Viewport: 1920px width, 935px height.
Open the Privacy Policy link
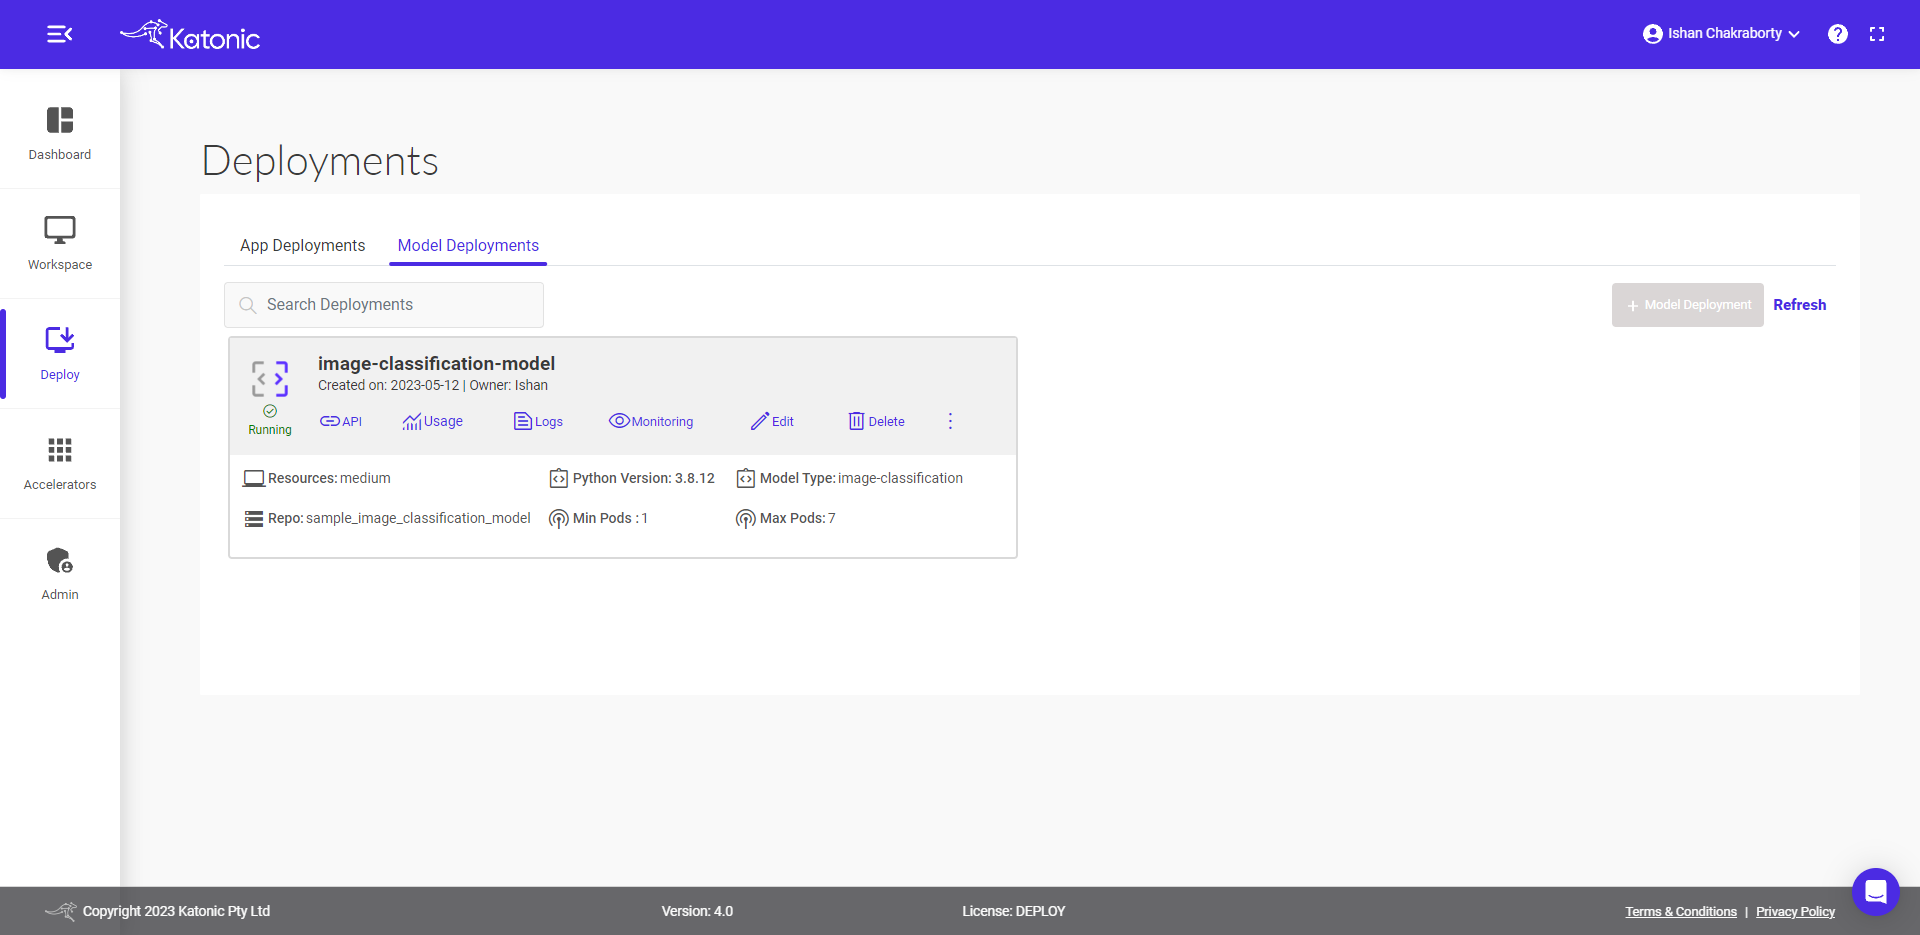click(1795, 911)
